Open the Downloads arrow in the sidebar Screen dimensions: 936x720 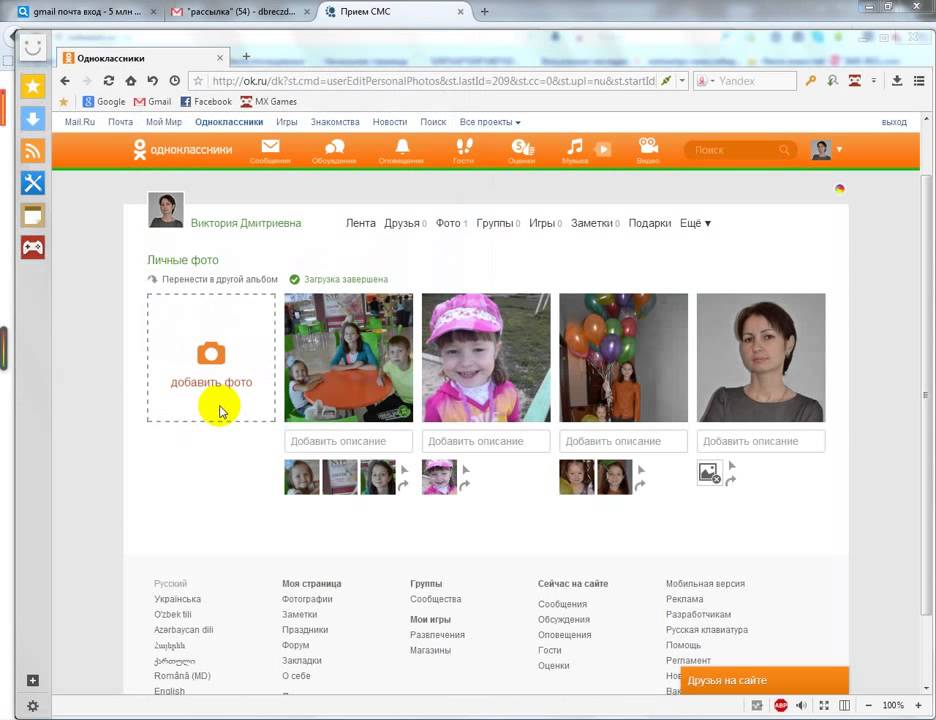[x=33, y=119]
